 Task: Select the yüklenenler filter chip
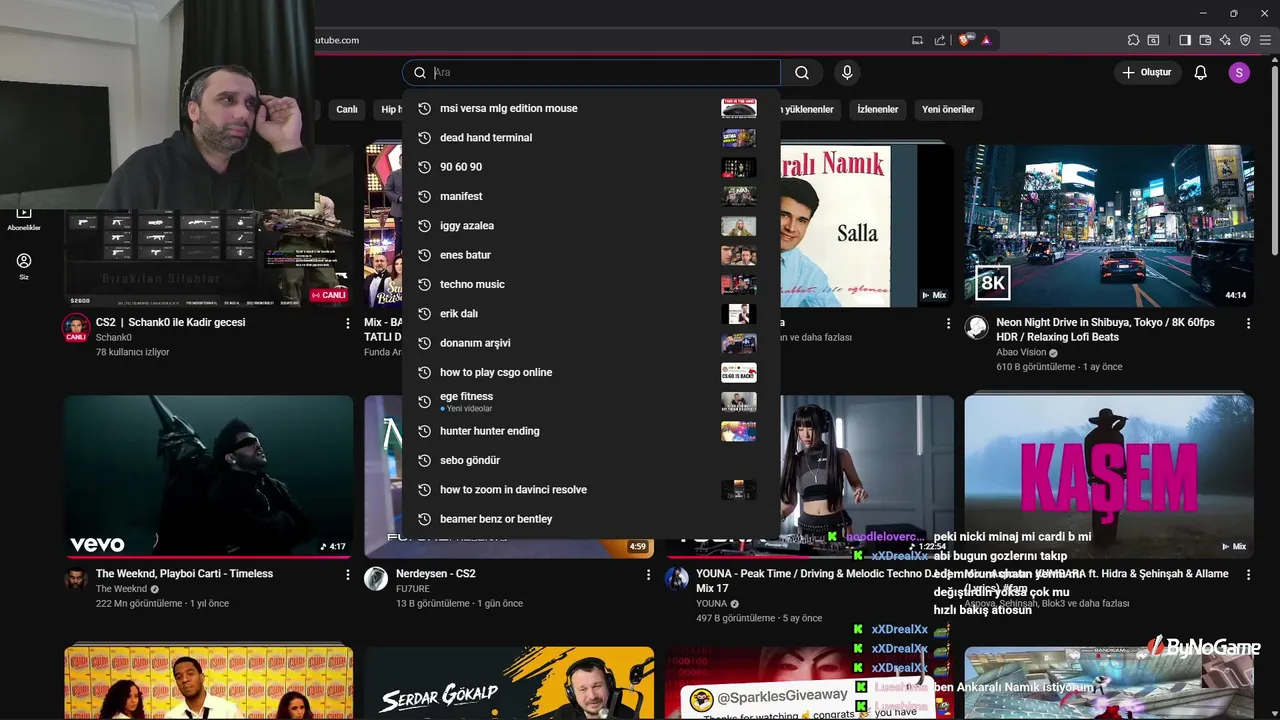pos(810,109)
